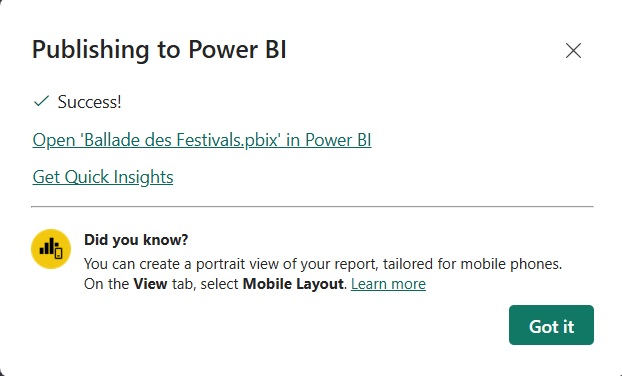622x376 pixels.
Task: Click the bold 'Mobile Layout' text
Action: click(x=293, y=284)
